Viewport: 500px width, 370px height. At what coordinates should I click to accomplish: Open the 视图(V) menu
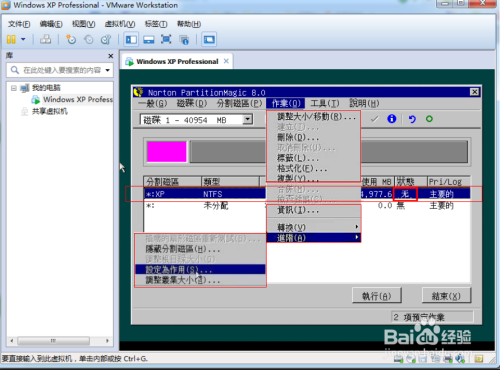84,24
